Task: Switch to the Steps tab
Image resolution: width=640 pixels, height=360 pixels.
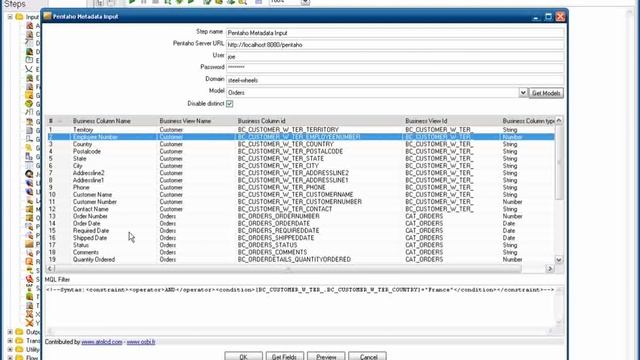Action: coord(15,4)
